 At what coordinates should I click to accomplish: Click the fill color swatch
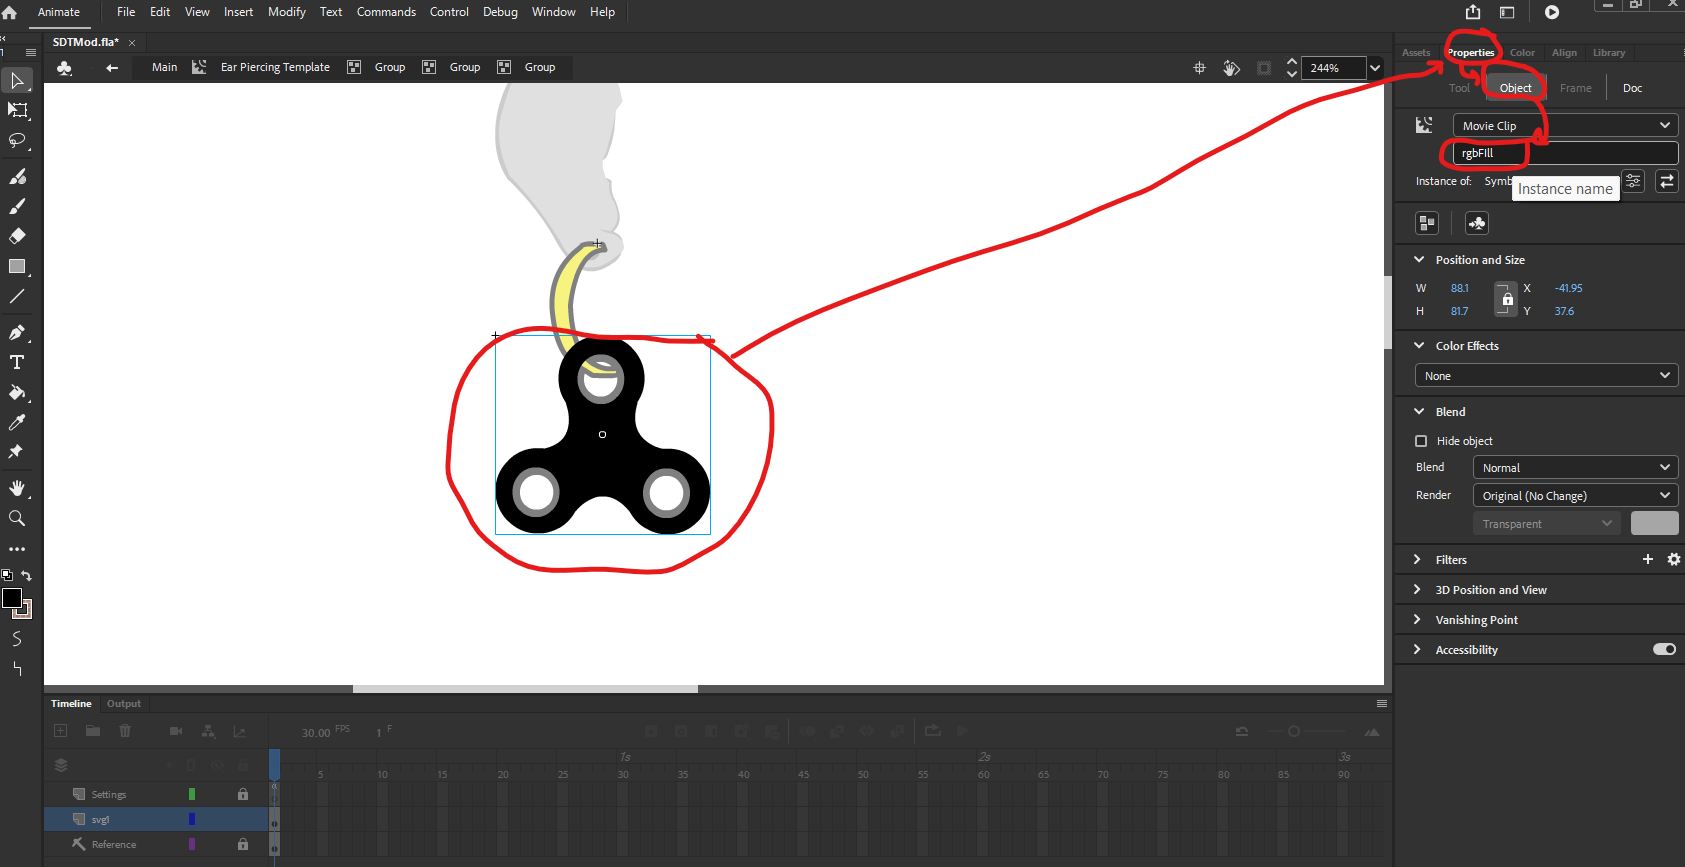(x=22, y=608)
